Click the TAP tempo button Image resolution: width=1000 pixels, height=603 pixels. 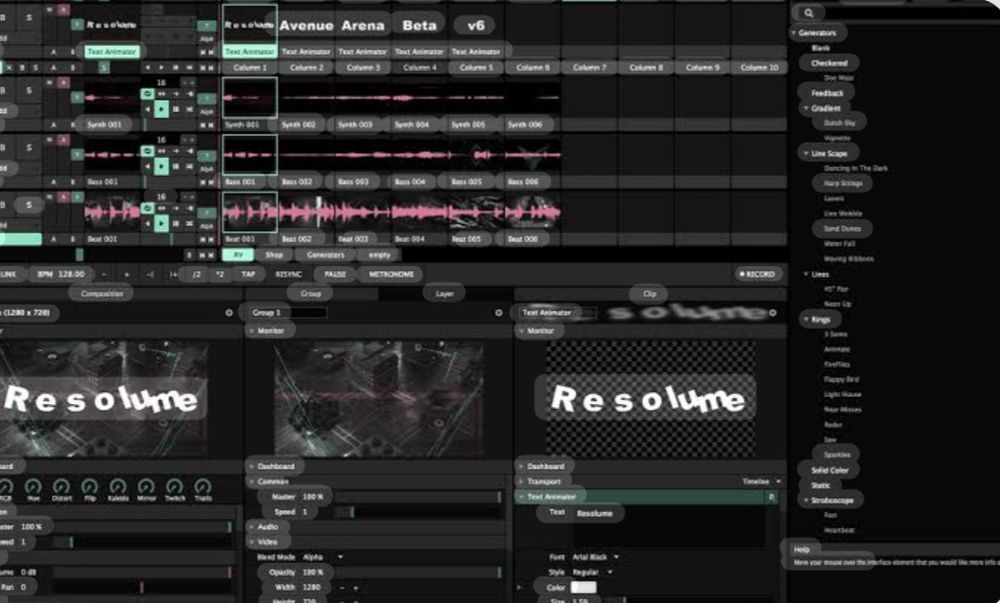pyautogui.click(x=248, y=274)
